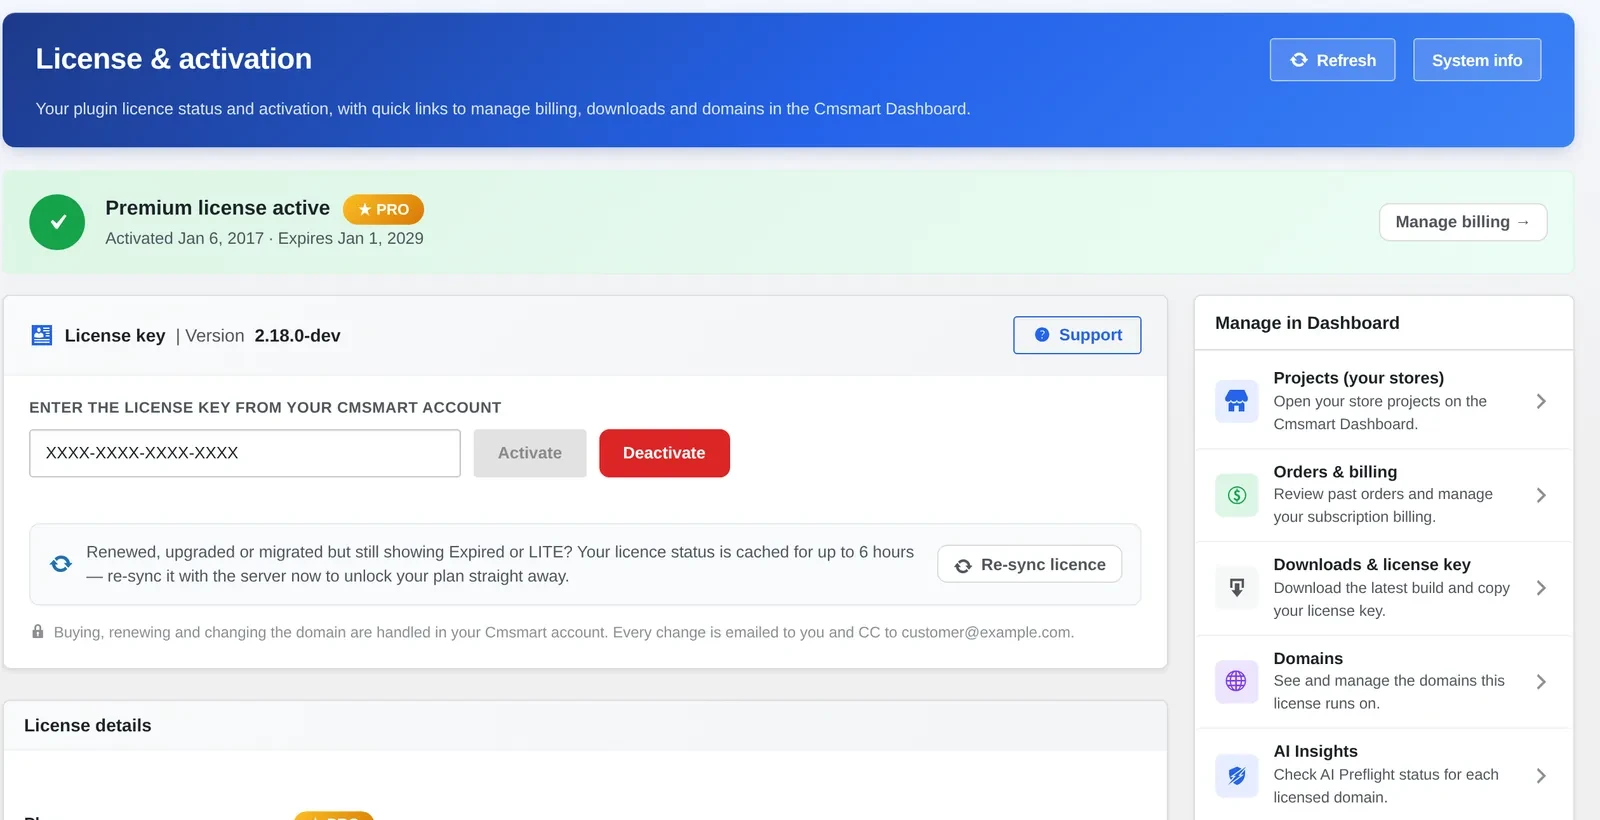Click the Projects store icon
The width and height of the screenshot is (1600, 820).
(1237, 401)
